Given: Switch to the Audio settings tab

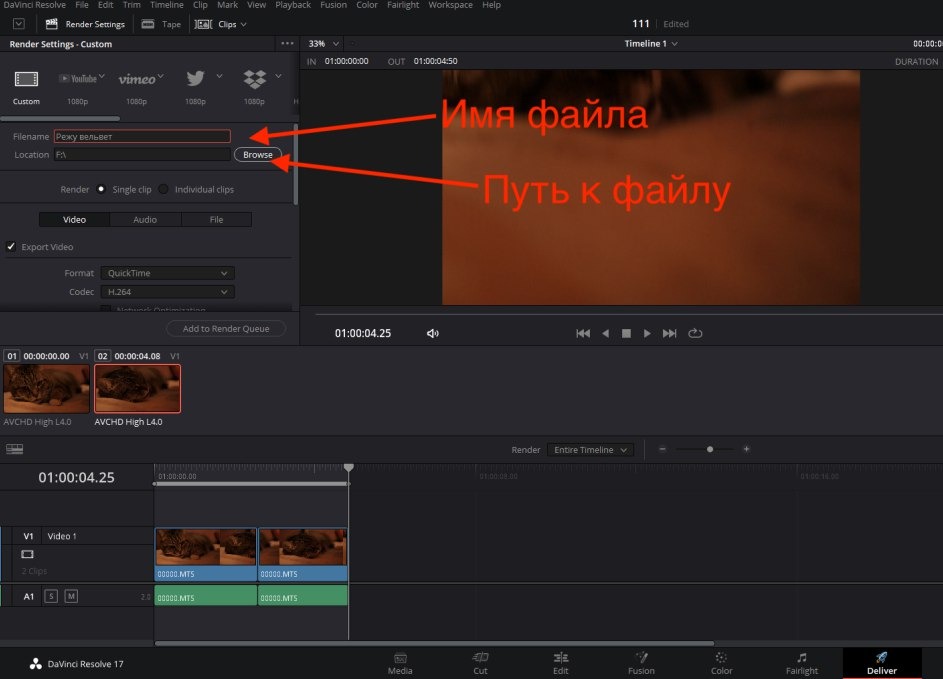Looking at the screenshot, I should tap(145, 220).
